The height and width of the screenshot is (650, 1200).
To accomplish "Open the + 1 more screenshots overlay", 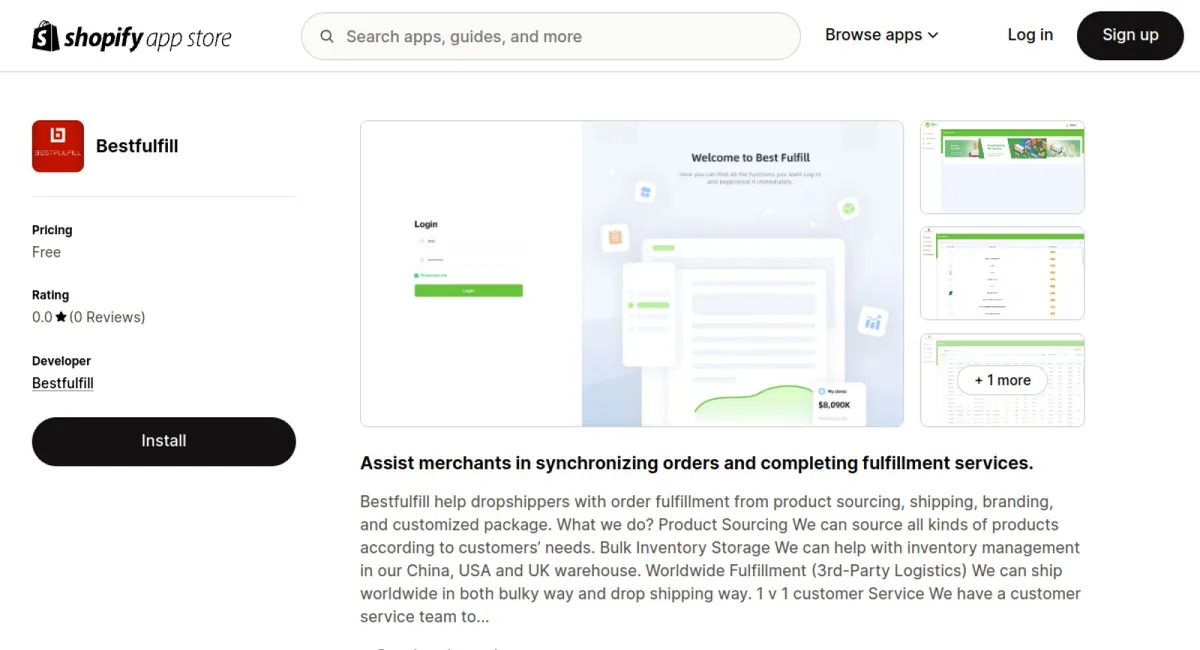I will (x=1002, y=380).
